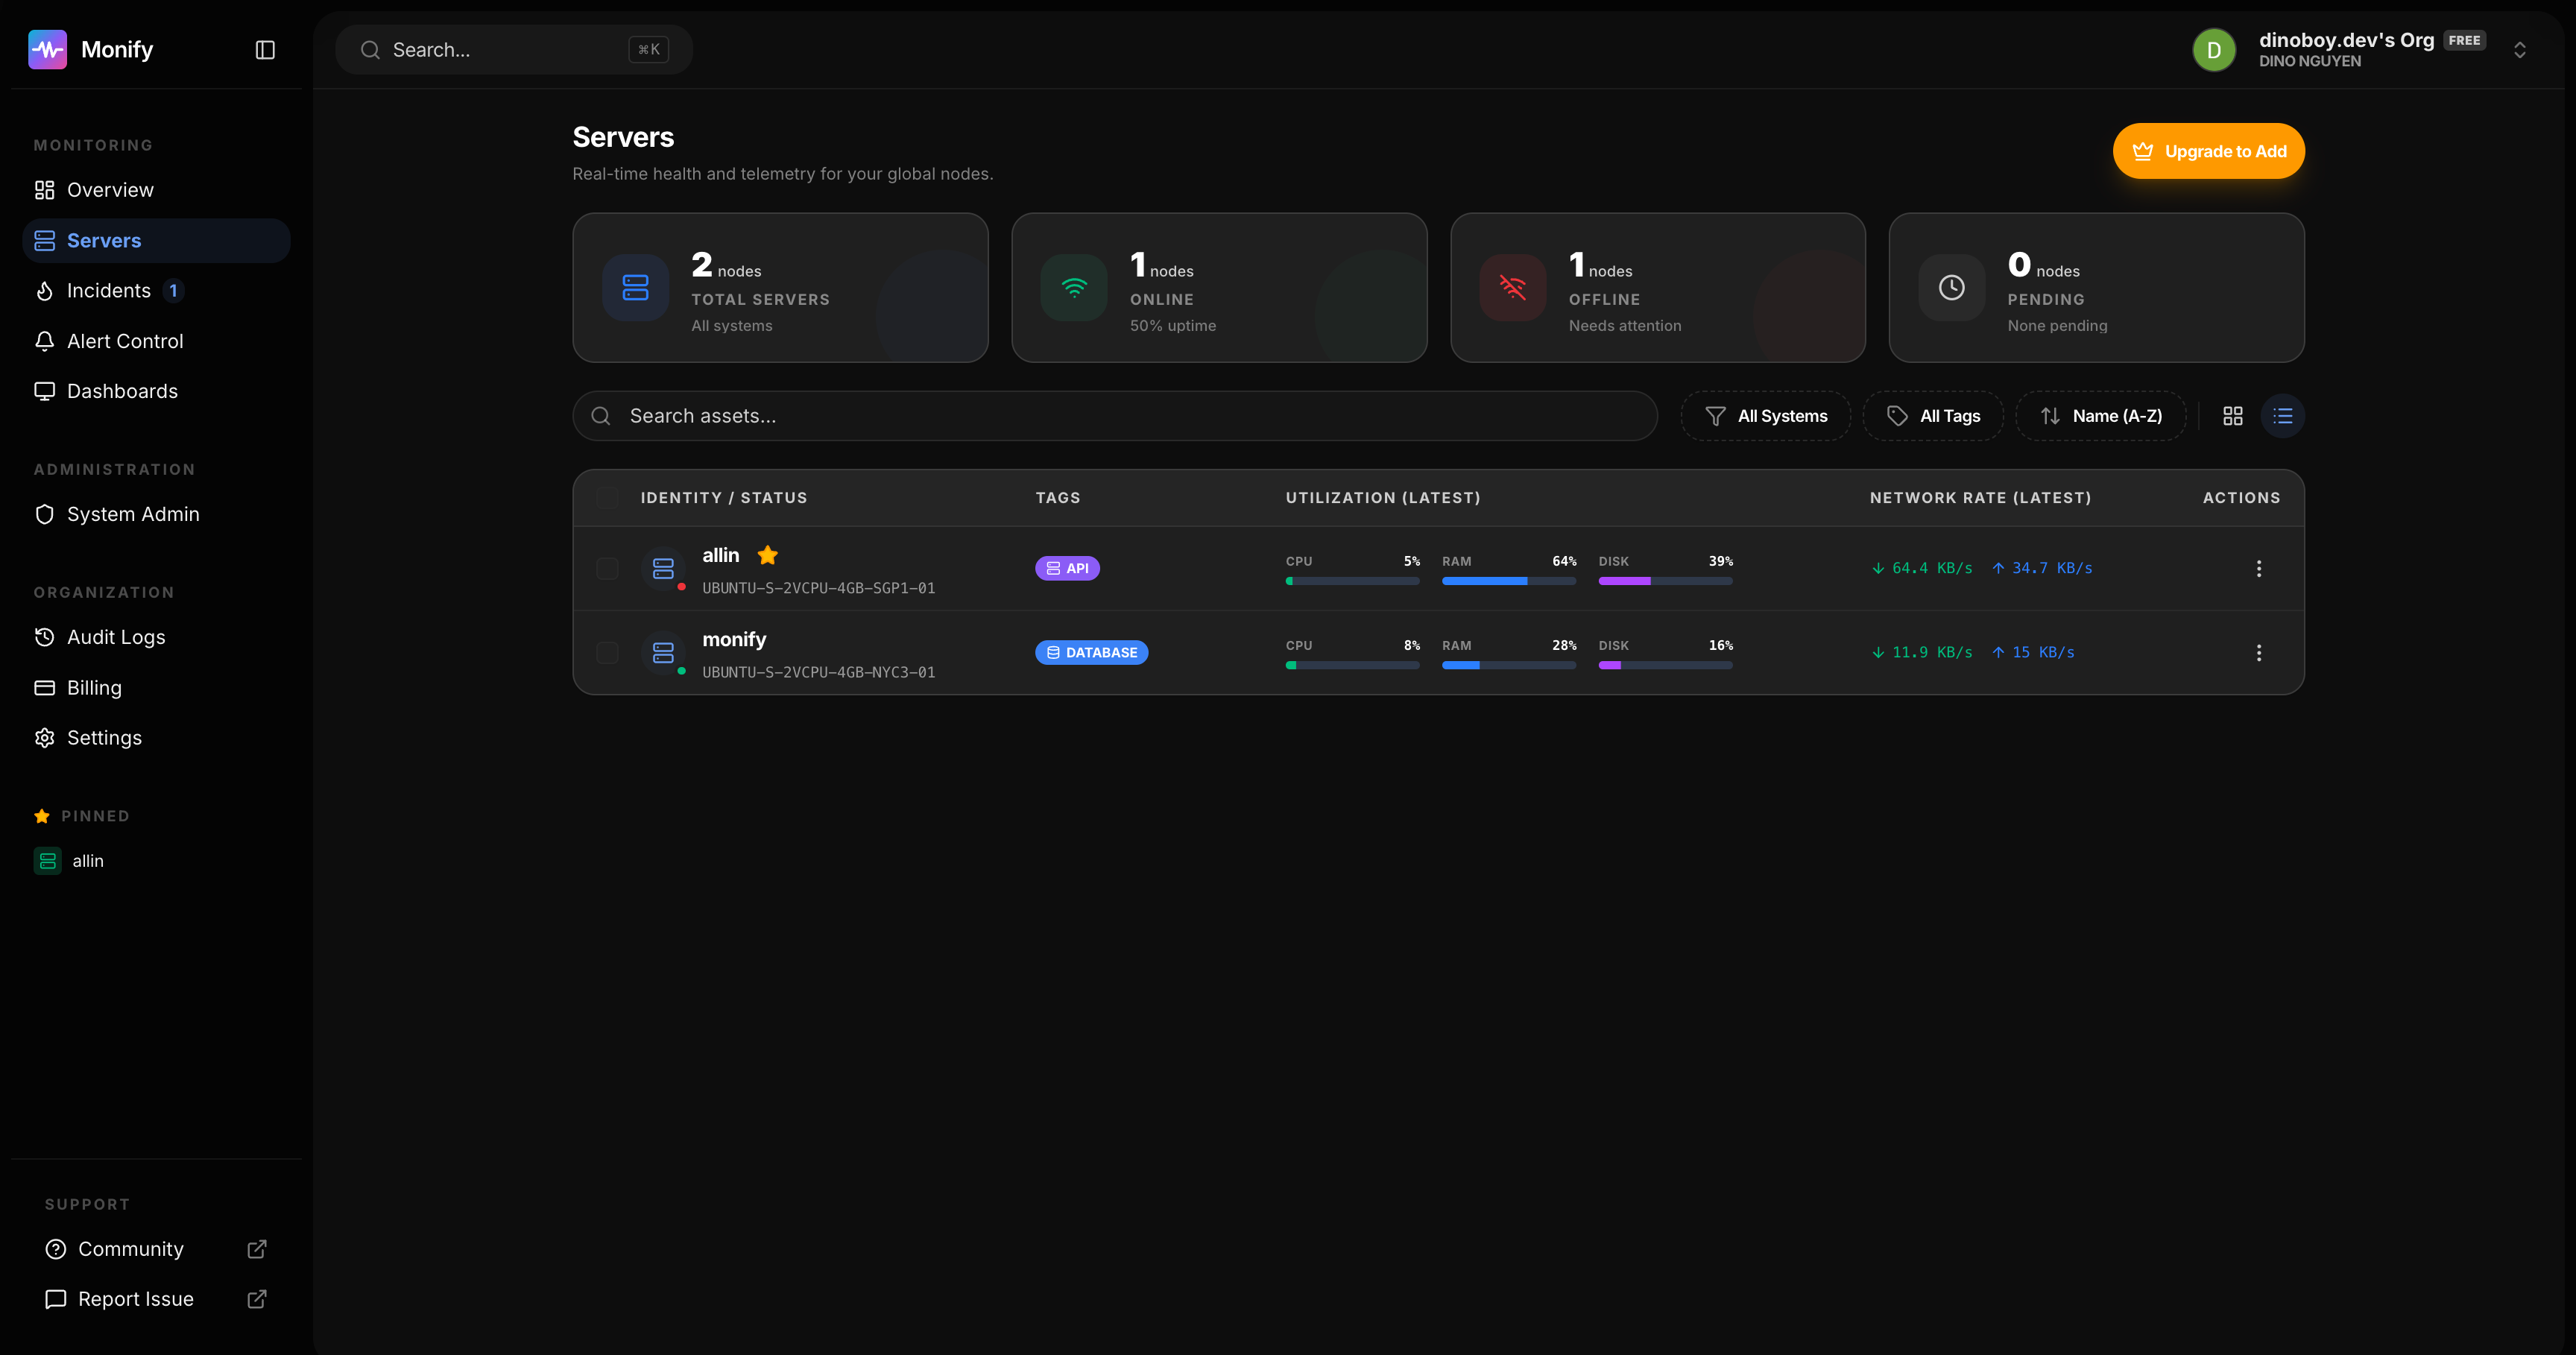Open Incidents in the sidebar

pyautogui.click(x=108, y=291)
